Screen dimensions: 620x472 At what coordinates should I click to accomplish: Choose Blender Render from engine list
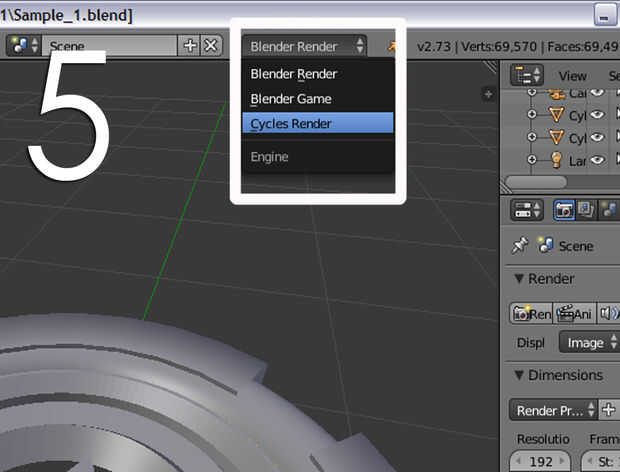pos(318,74)
